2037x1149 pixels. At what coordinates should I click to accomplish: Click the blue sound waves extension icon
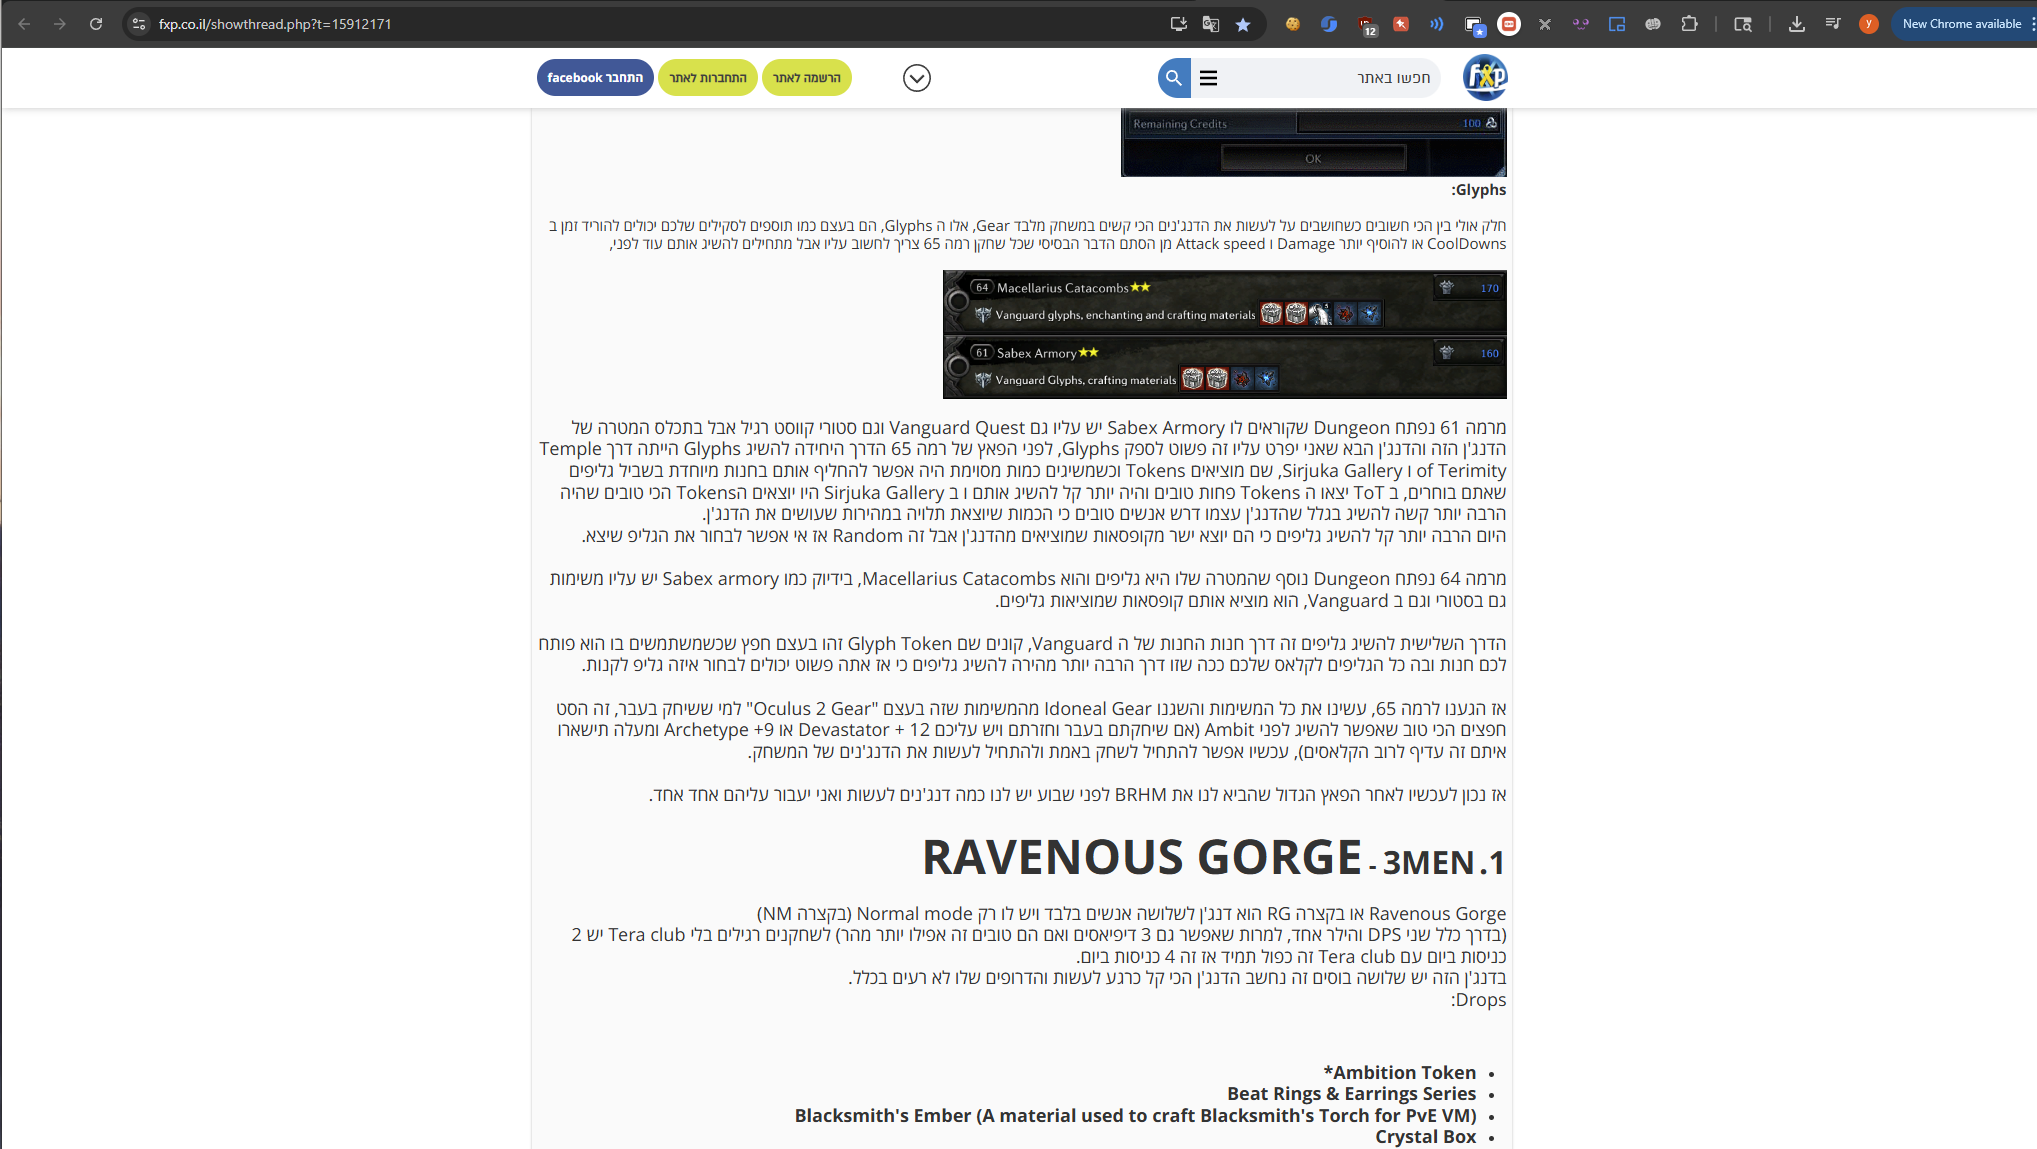[1437, 24]
